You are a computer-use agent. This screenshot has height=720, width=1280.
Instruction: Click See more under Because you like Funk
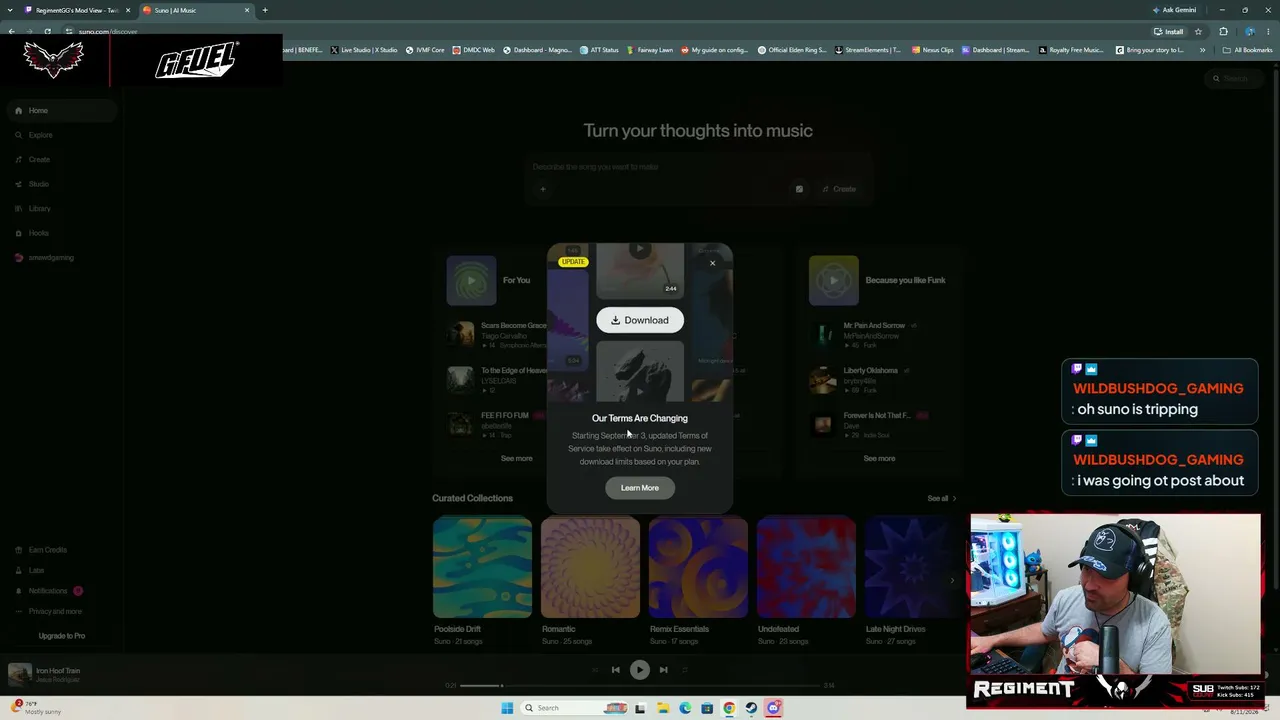[880, 459]
